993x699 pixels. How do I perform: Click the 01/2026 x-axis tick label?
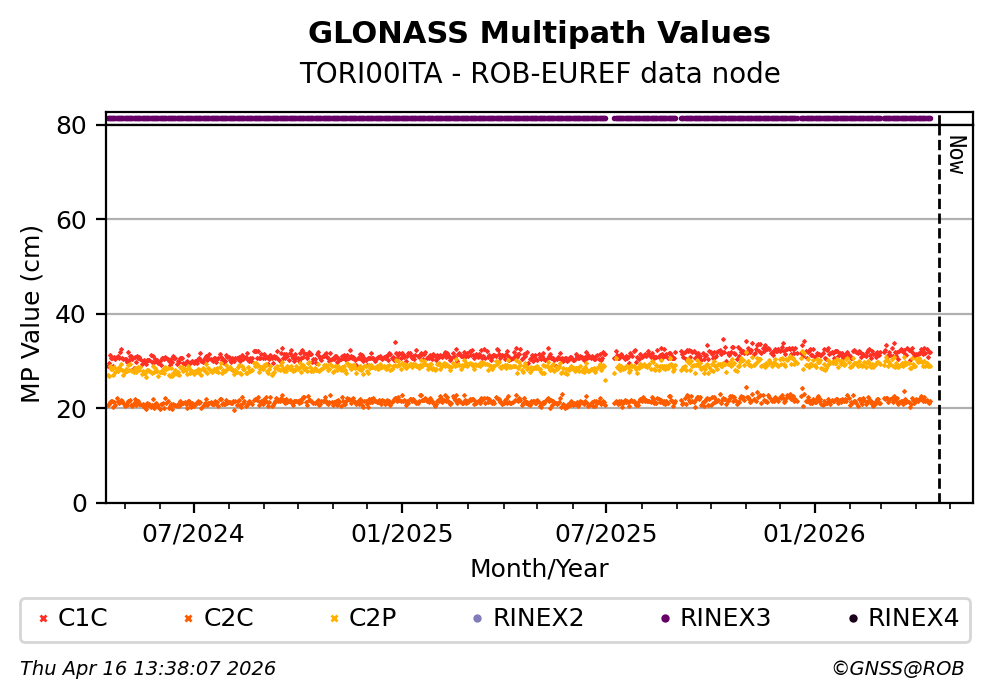pyautogui.click(x=814, y=534)
